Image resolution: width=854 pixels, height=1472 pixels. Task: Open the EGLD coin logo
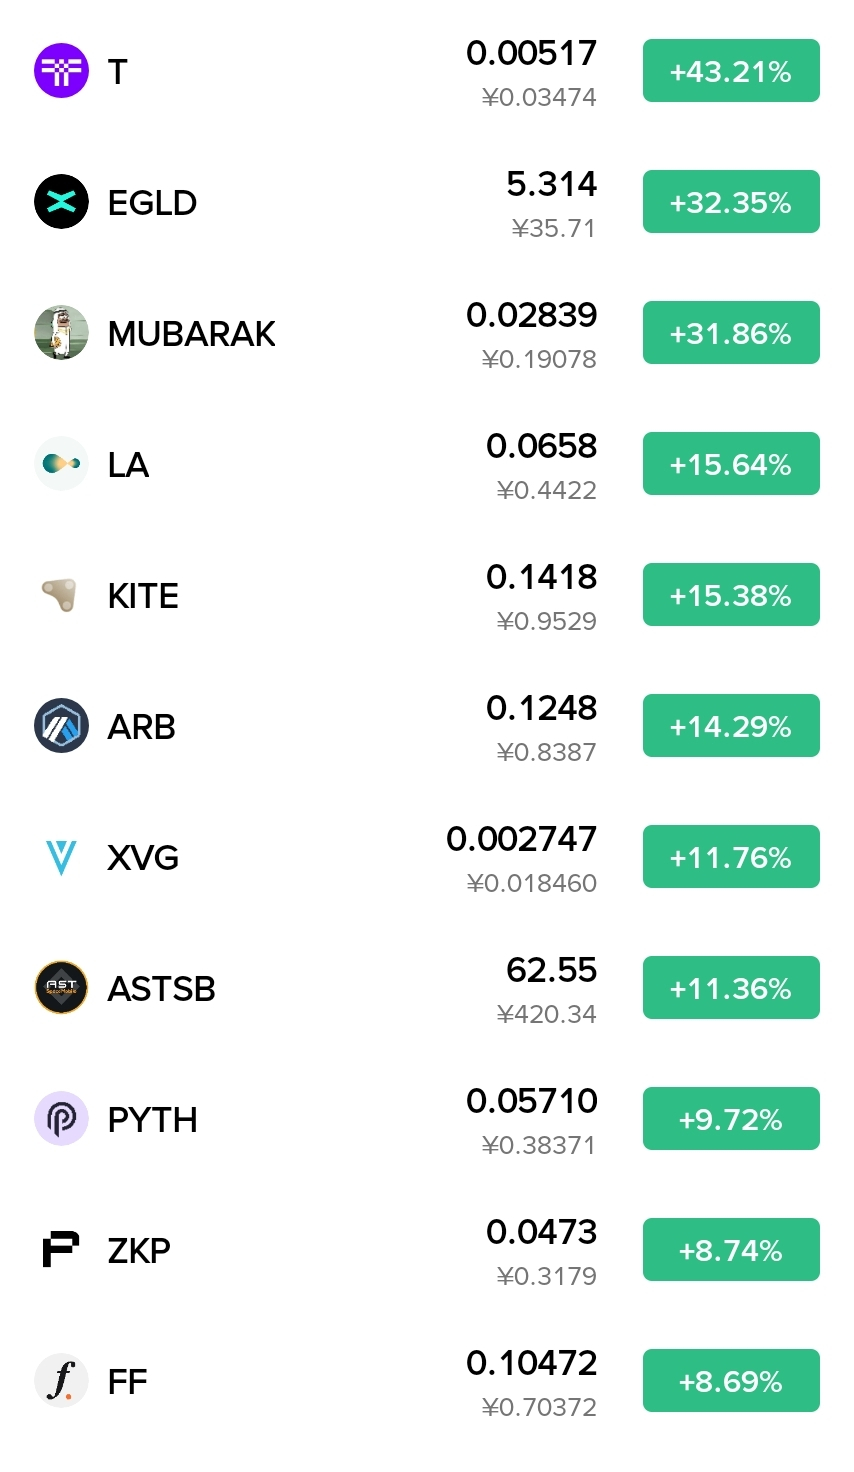(x=61, y=202)
